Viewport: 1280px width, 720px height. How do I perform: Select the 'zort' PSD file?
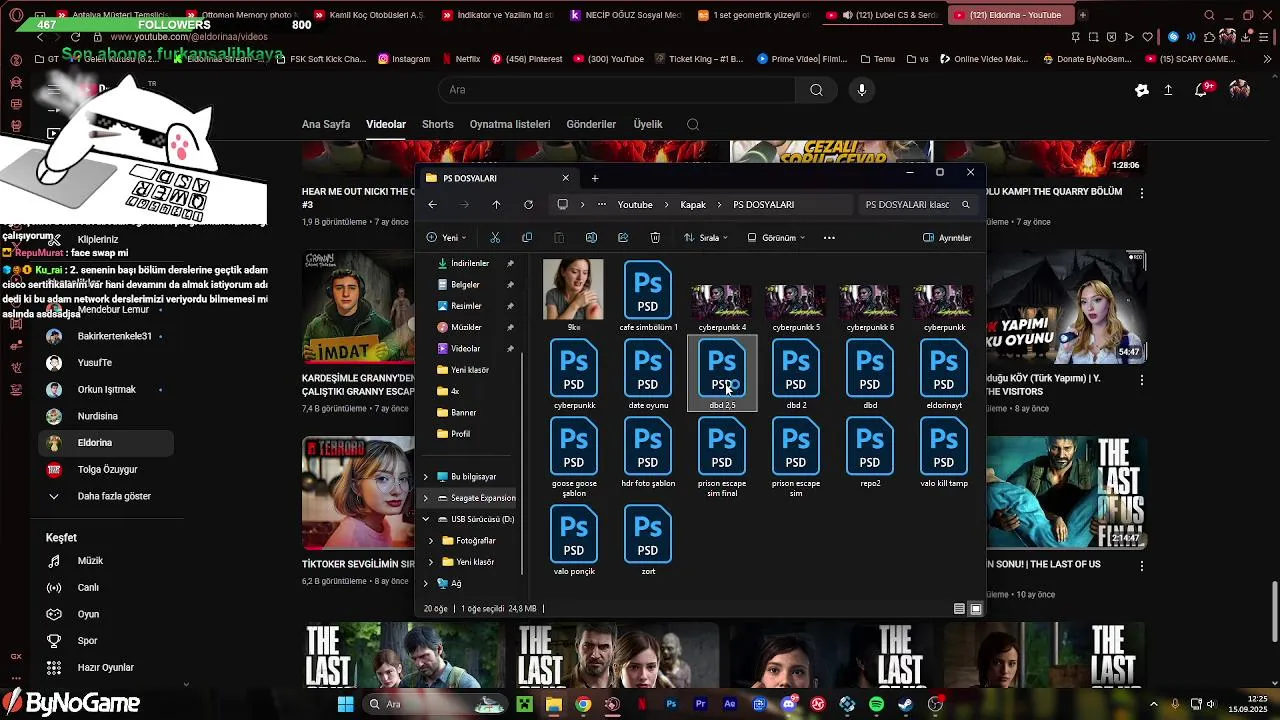[648, 541]
